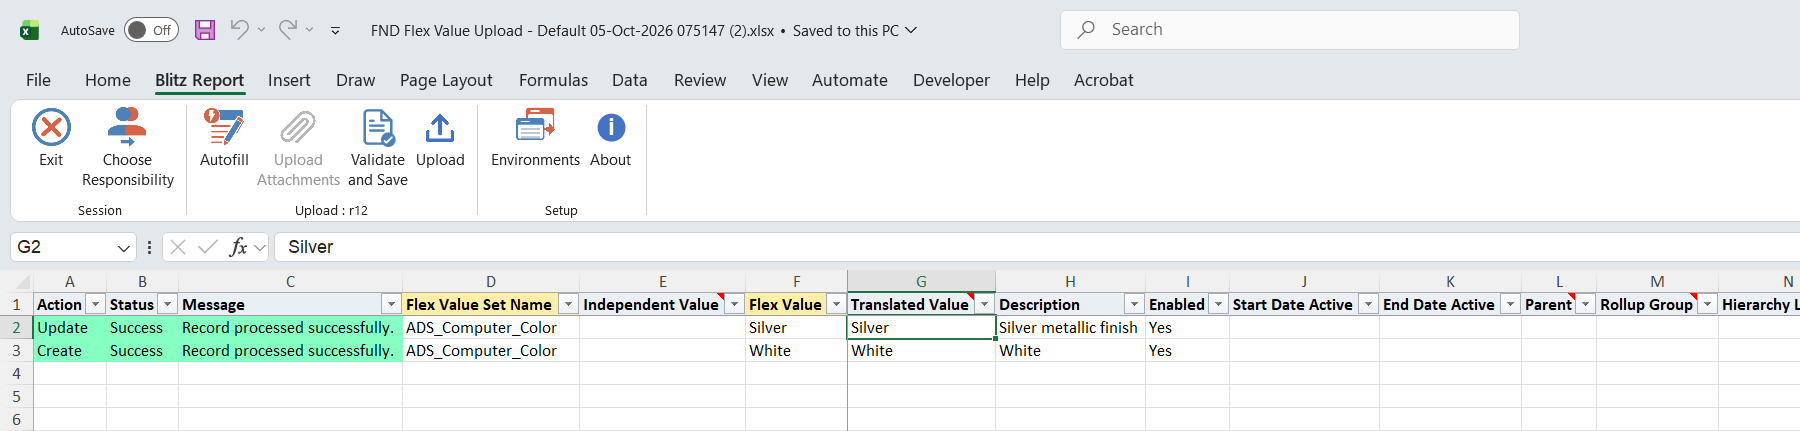The width and height of the screenshot is (1800, 431).
Task: Expand the file save location chevron
Action: pos(911,31)
